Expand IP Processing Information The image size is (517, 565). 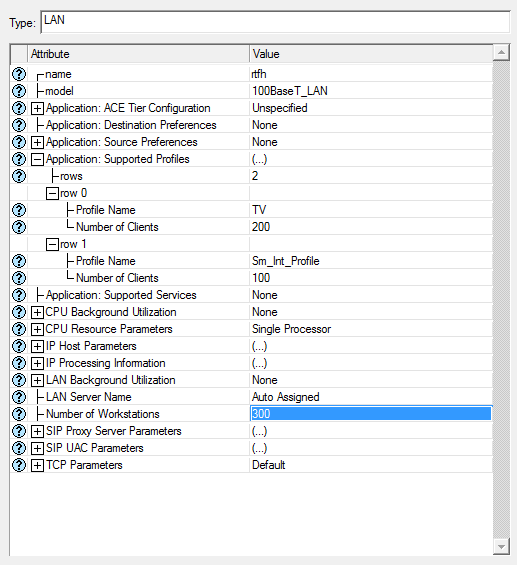pos(37,364)
